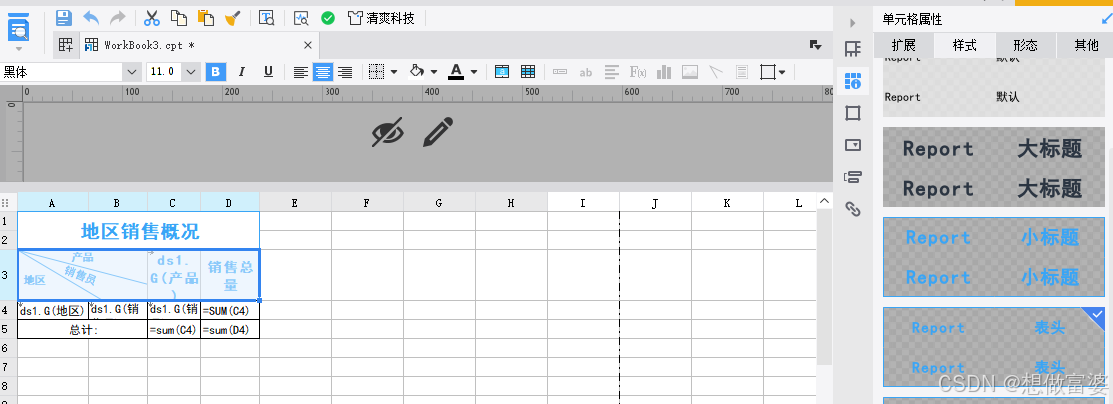Open the hyperlink chain sidebar icon
Screen dimensions: 1113x404
point(853,209)
